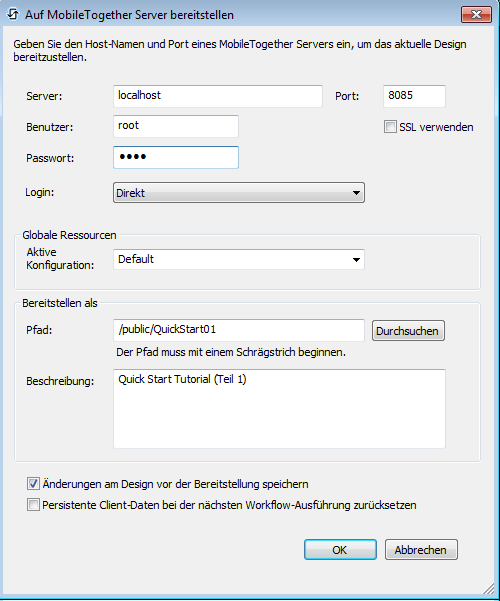This screenshot has height=601, width=500.
Task: Click the Abbrechen button
Action: (x=421, y=550)
